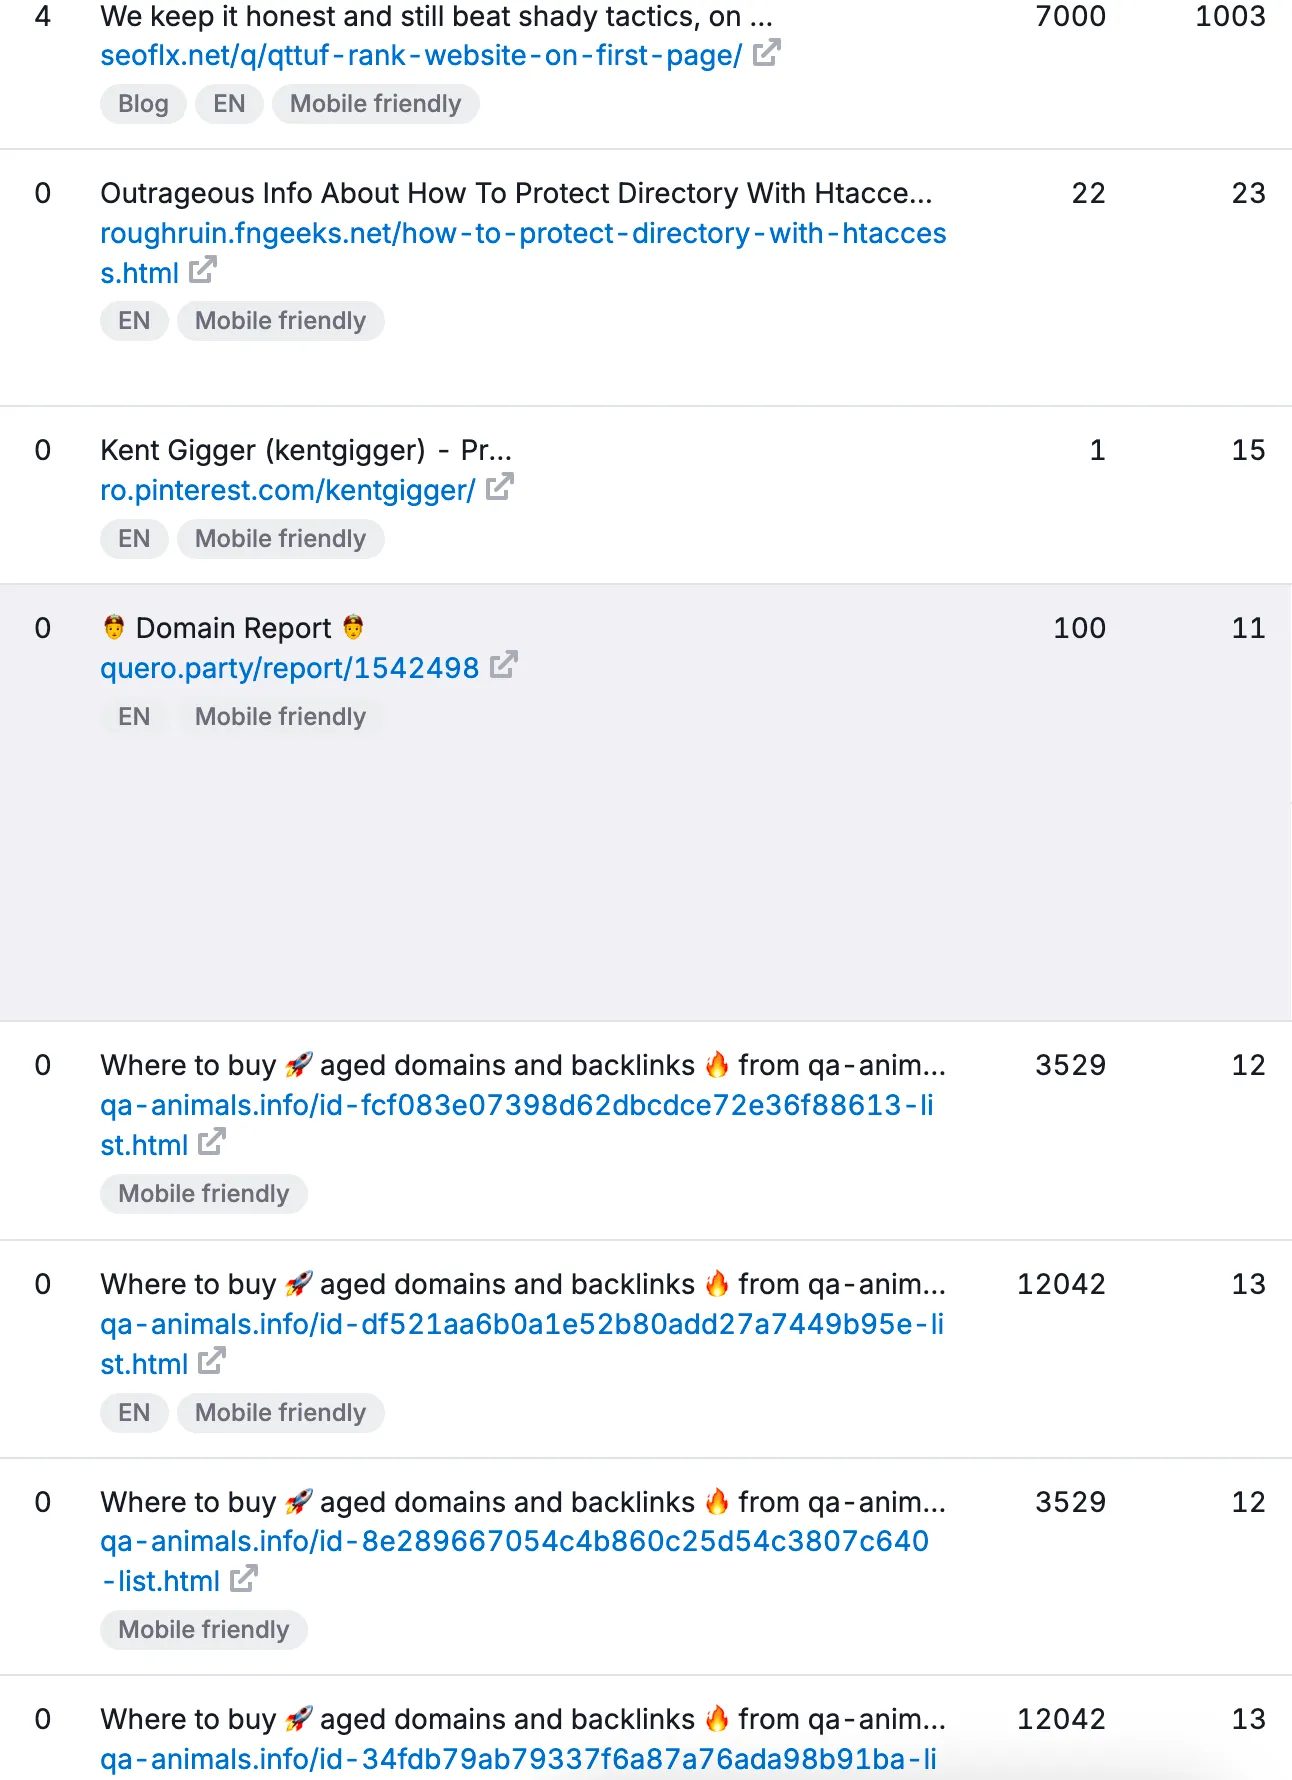Open external icon for qa-animals 8e28966 URL
Viewport: 1292px width, 1780px height.
244,1579
